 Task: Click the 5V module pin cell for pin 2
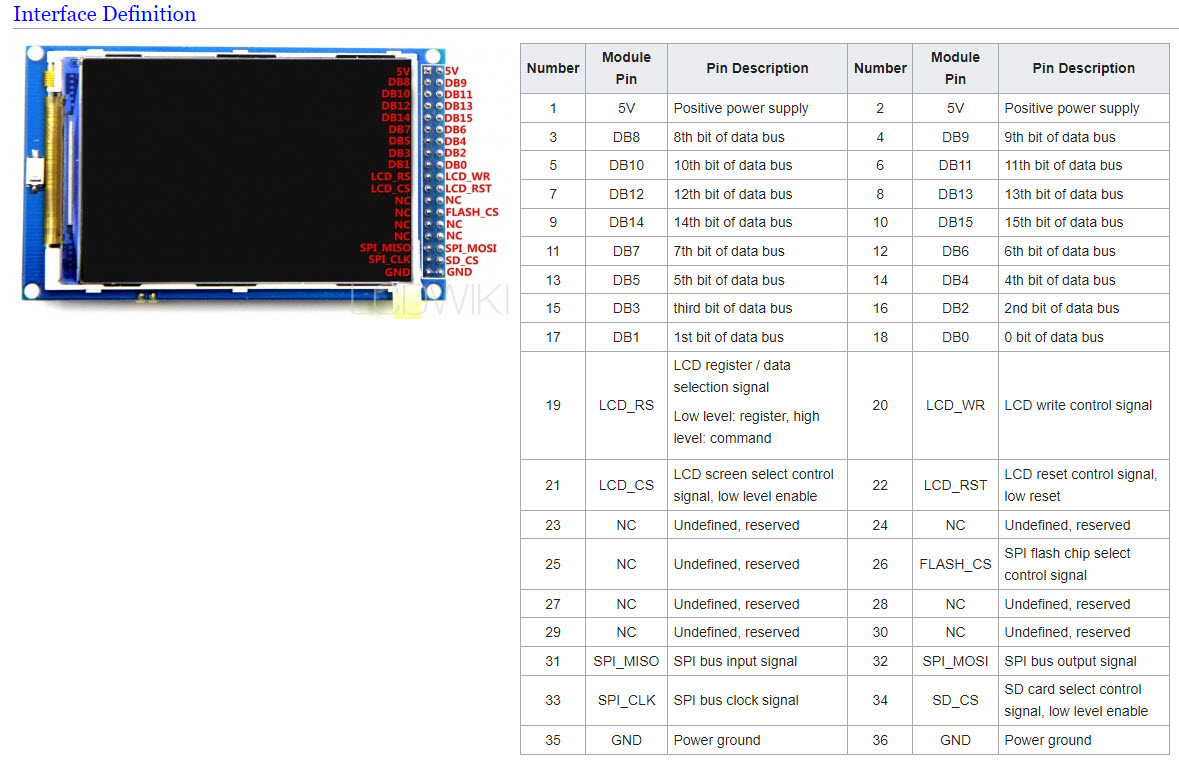(x=955, y=108)
